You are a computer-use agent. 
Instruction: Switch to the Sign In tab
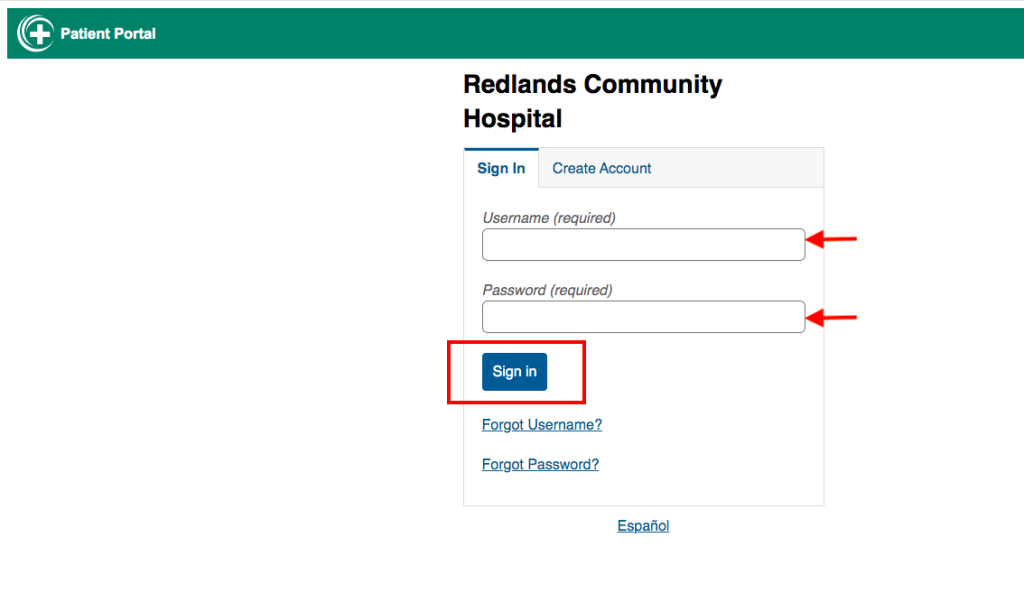(501, 168)
